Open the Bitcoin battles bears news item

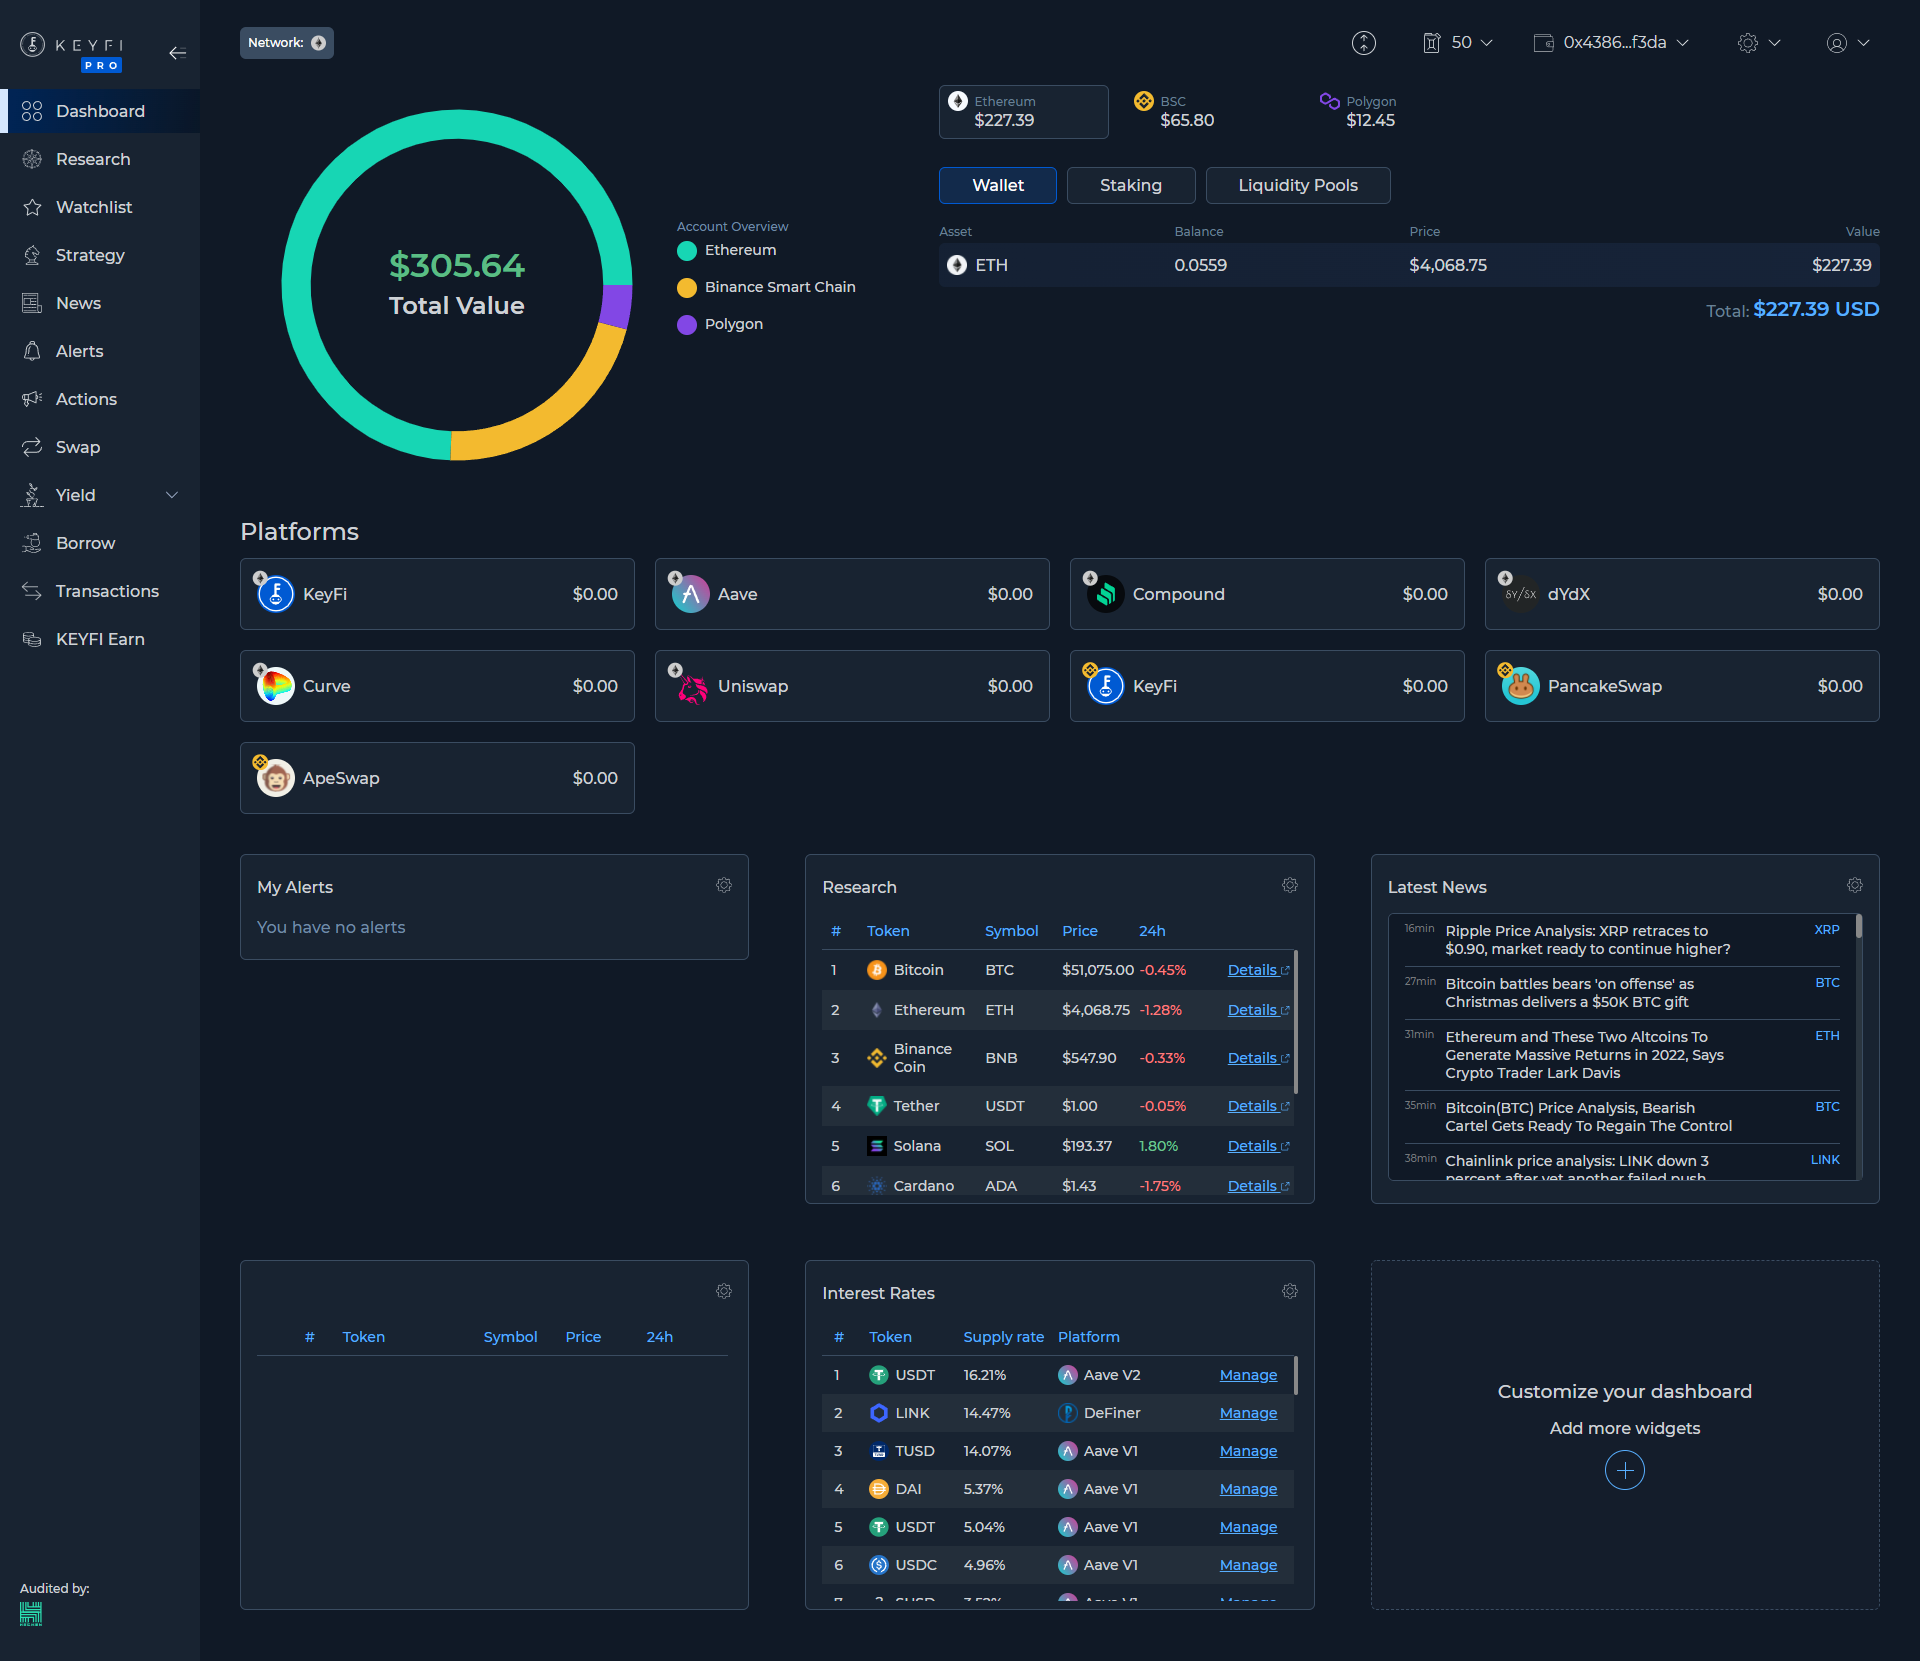[1622, 993]
